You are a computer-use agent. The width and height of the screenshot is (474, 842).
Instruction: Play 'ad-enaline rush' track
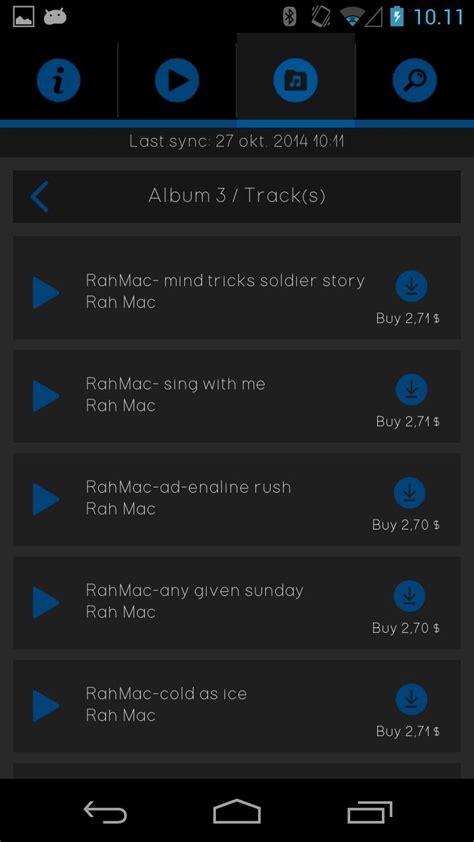coord(46,499)
